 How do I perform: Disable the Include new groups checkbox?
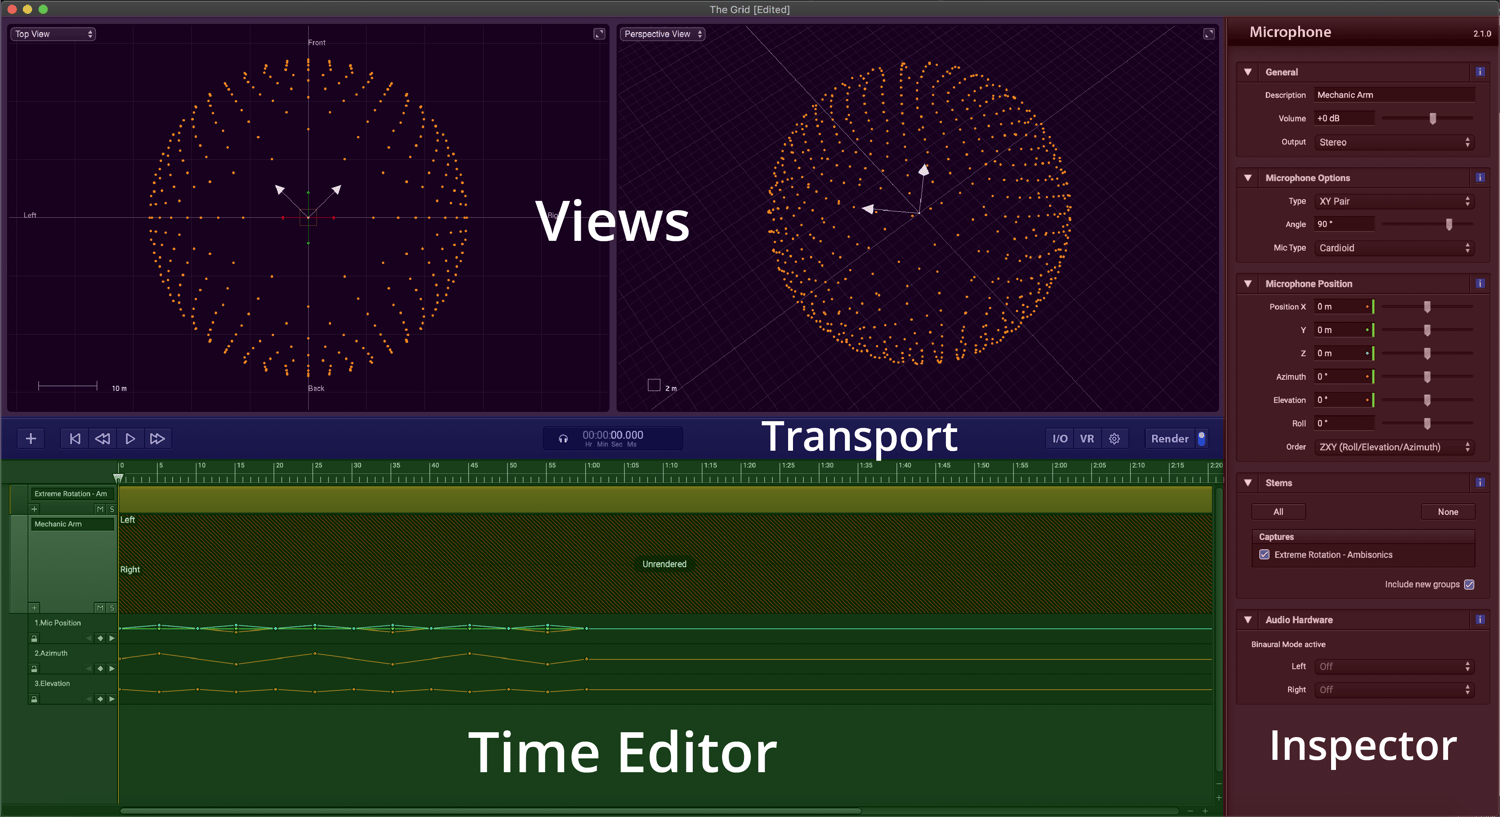pos(1469,584)
